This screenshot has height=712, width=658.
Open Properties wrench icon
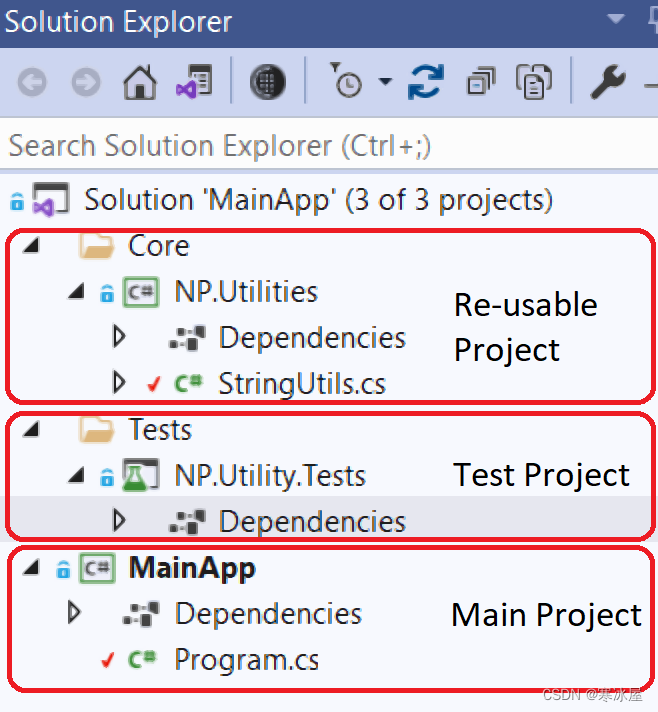tap(607, 82)
